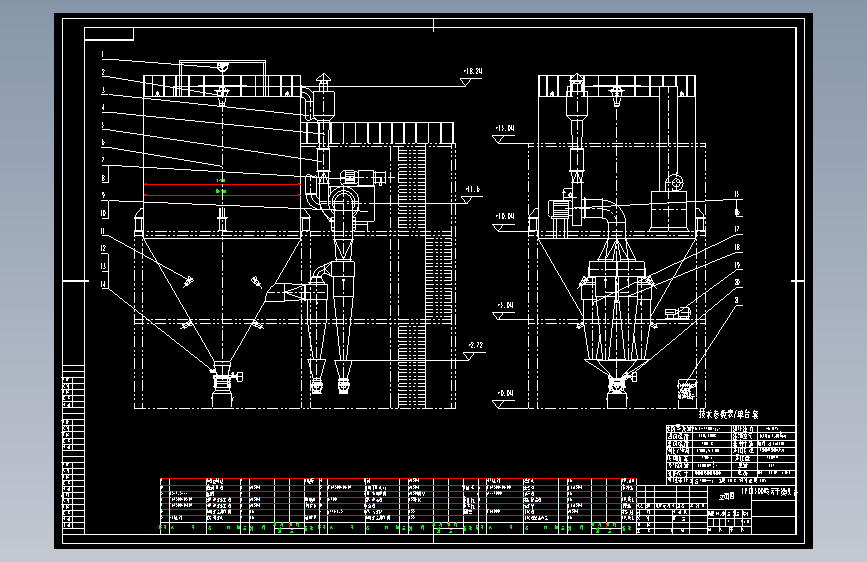Select the +15.04 elevation label
867x562 pixels.
[x=504, y=128]
